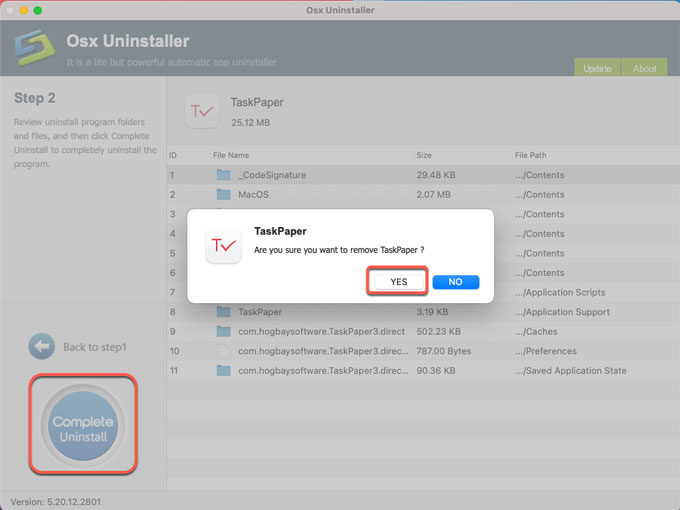
Task: Click the 25.12 MB app size label
Action: point(250,122)
